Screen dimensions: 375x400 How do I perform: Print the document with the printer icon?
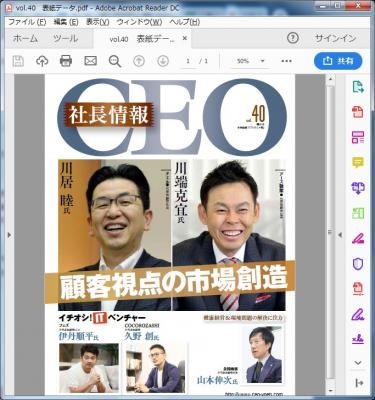click(x=66, y=61)
